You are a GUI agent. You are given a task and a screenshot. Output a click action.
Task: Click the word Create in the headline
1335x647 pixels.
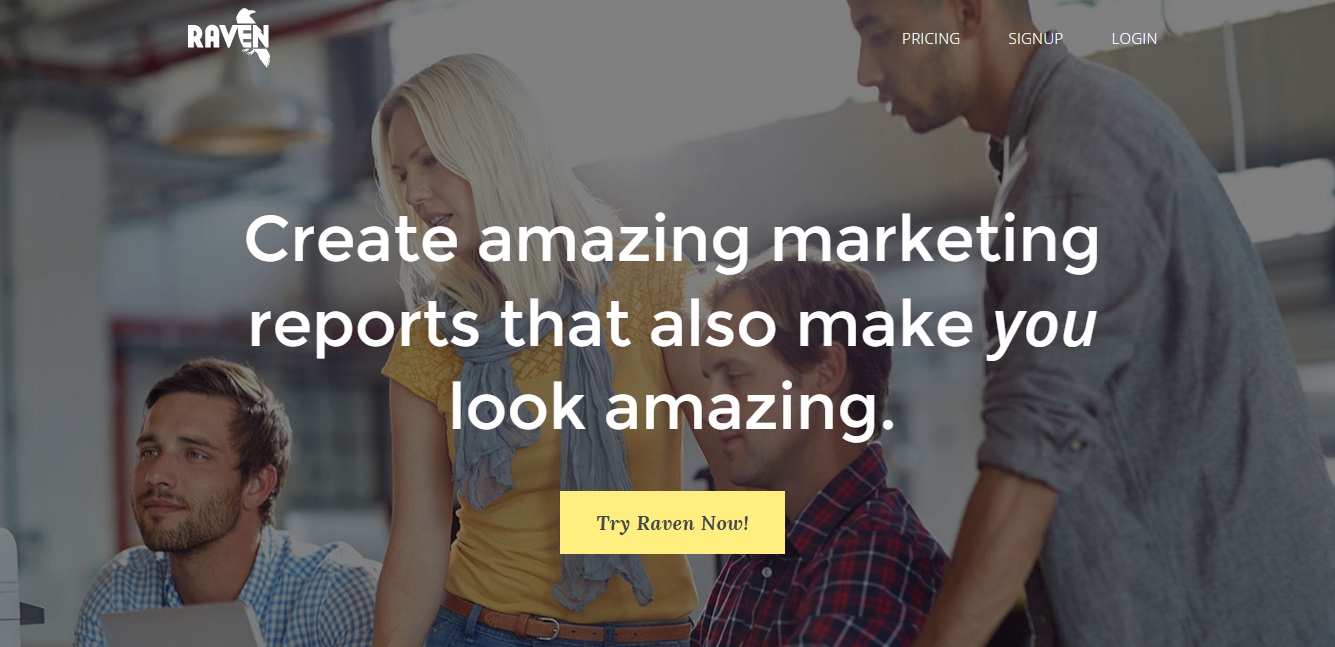(x=351, y=241)
